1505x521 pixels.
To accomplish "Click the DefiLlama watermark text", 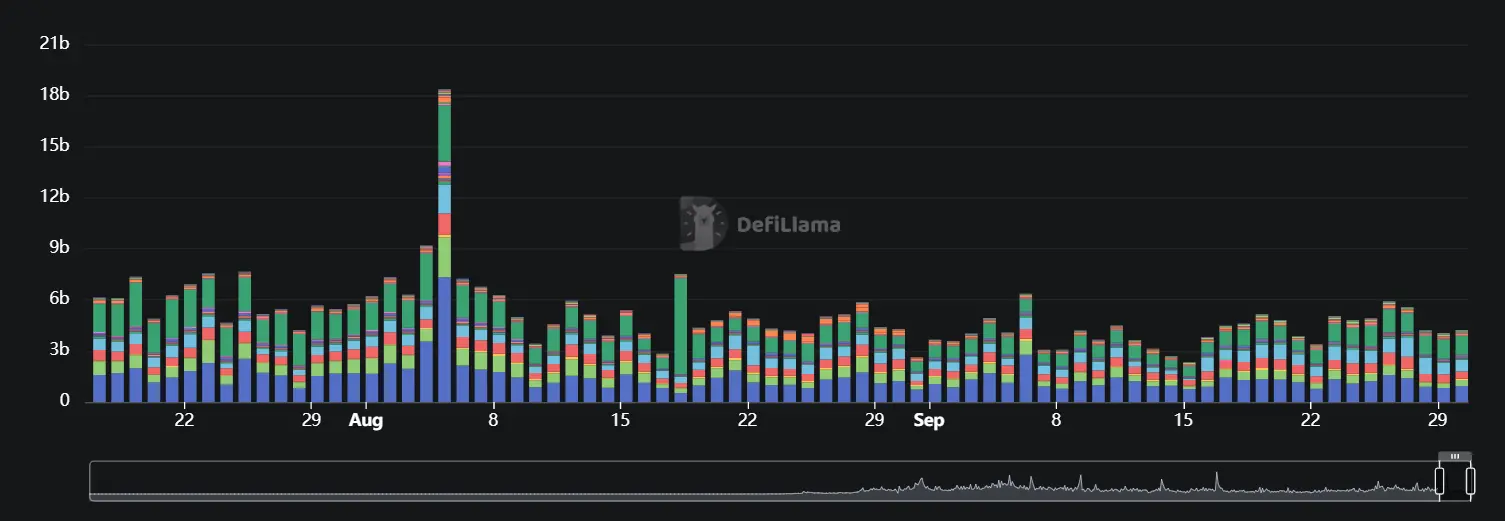I will click(x=788, y=224).
